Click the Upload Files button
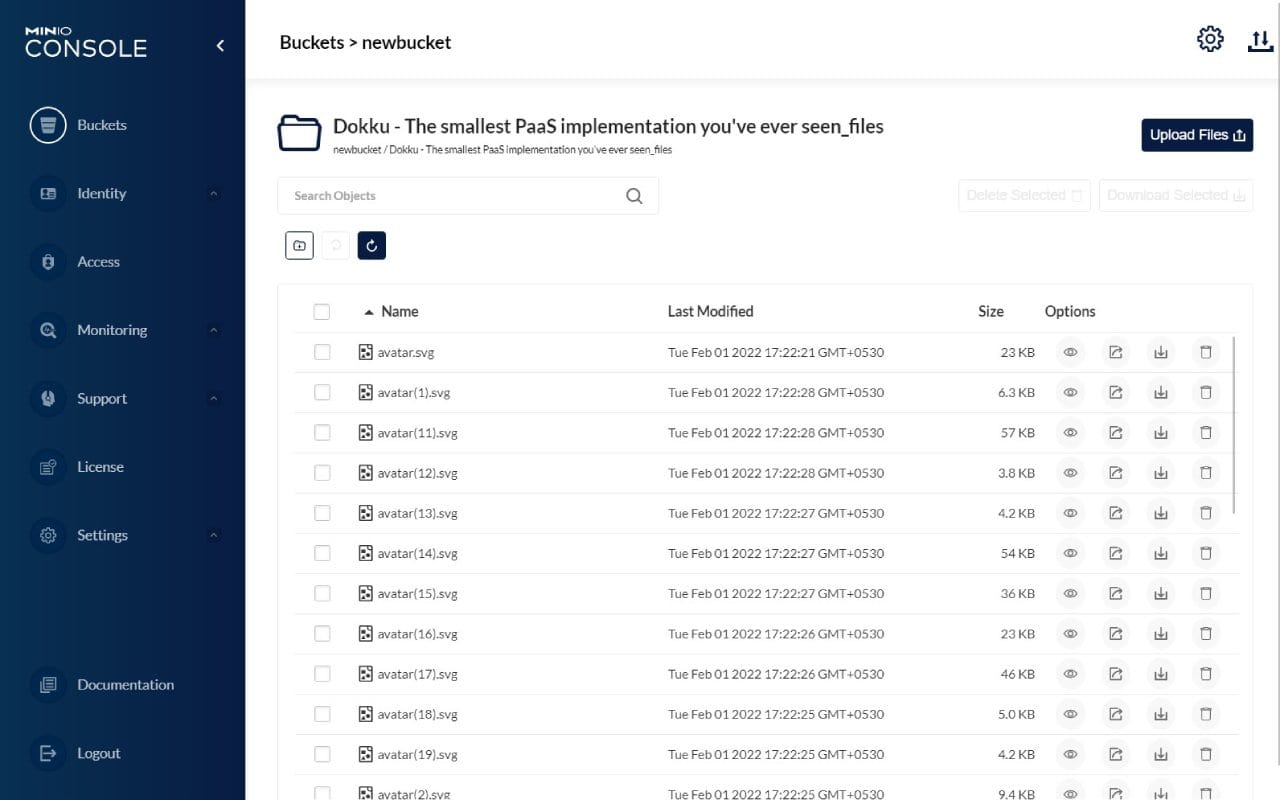This screenshot has height=800, width=1280. (1197, 134)
